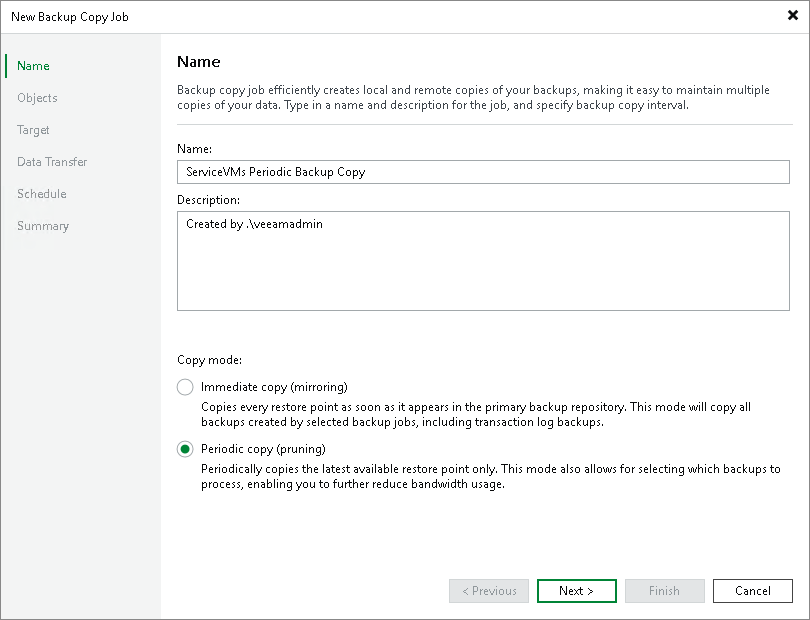Image resolution: width=810 pixels, height=620 pixels.
Task: Go to the Objects step
Action: pos(37,98)
